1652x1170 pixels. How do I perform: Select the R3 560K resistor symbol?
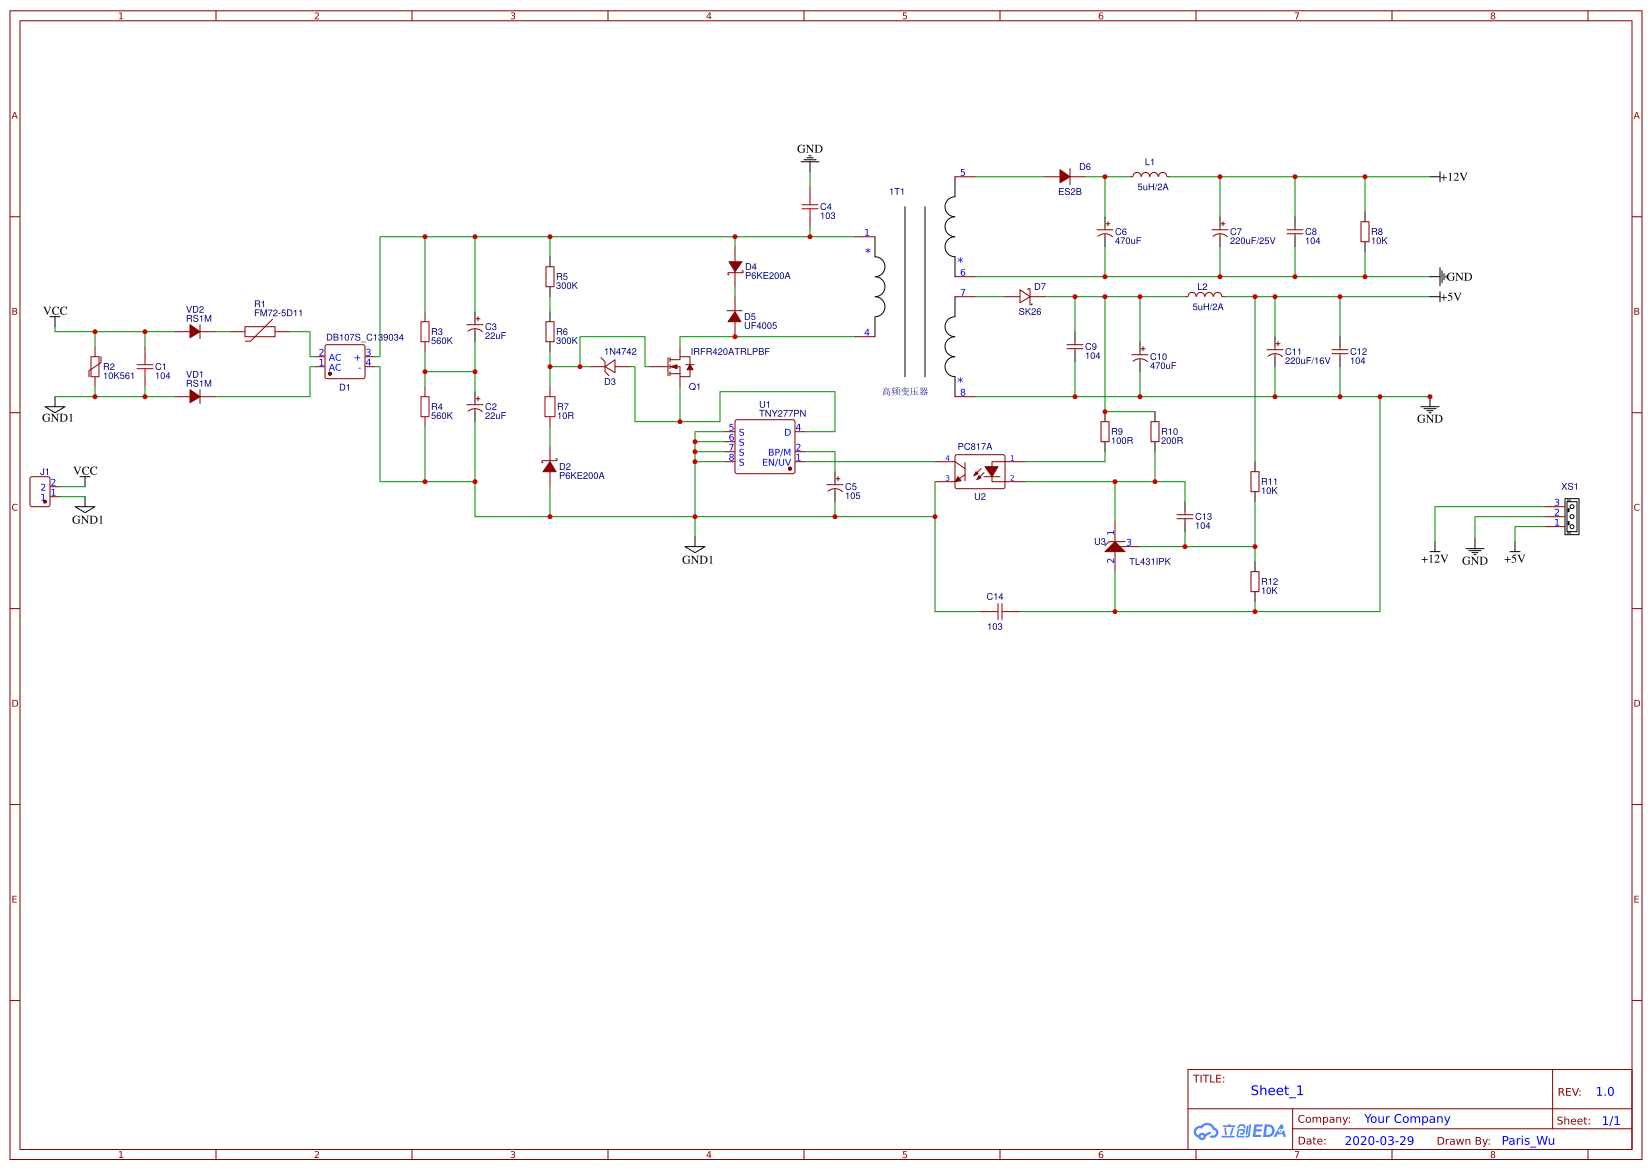click(425, 332)
